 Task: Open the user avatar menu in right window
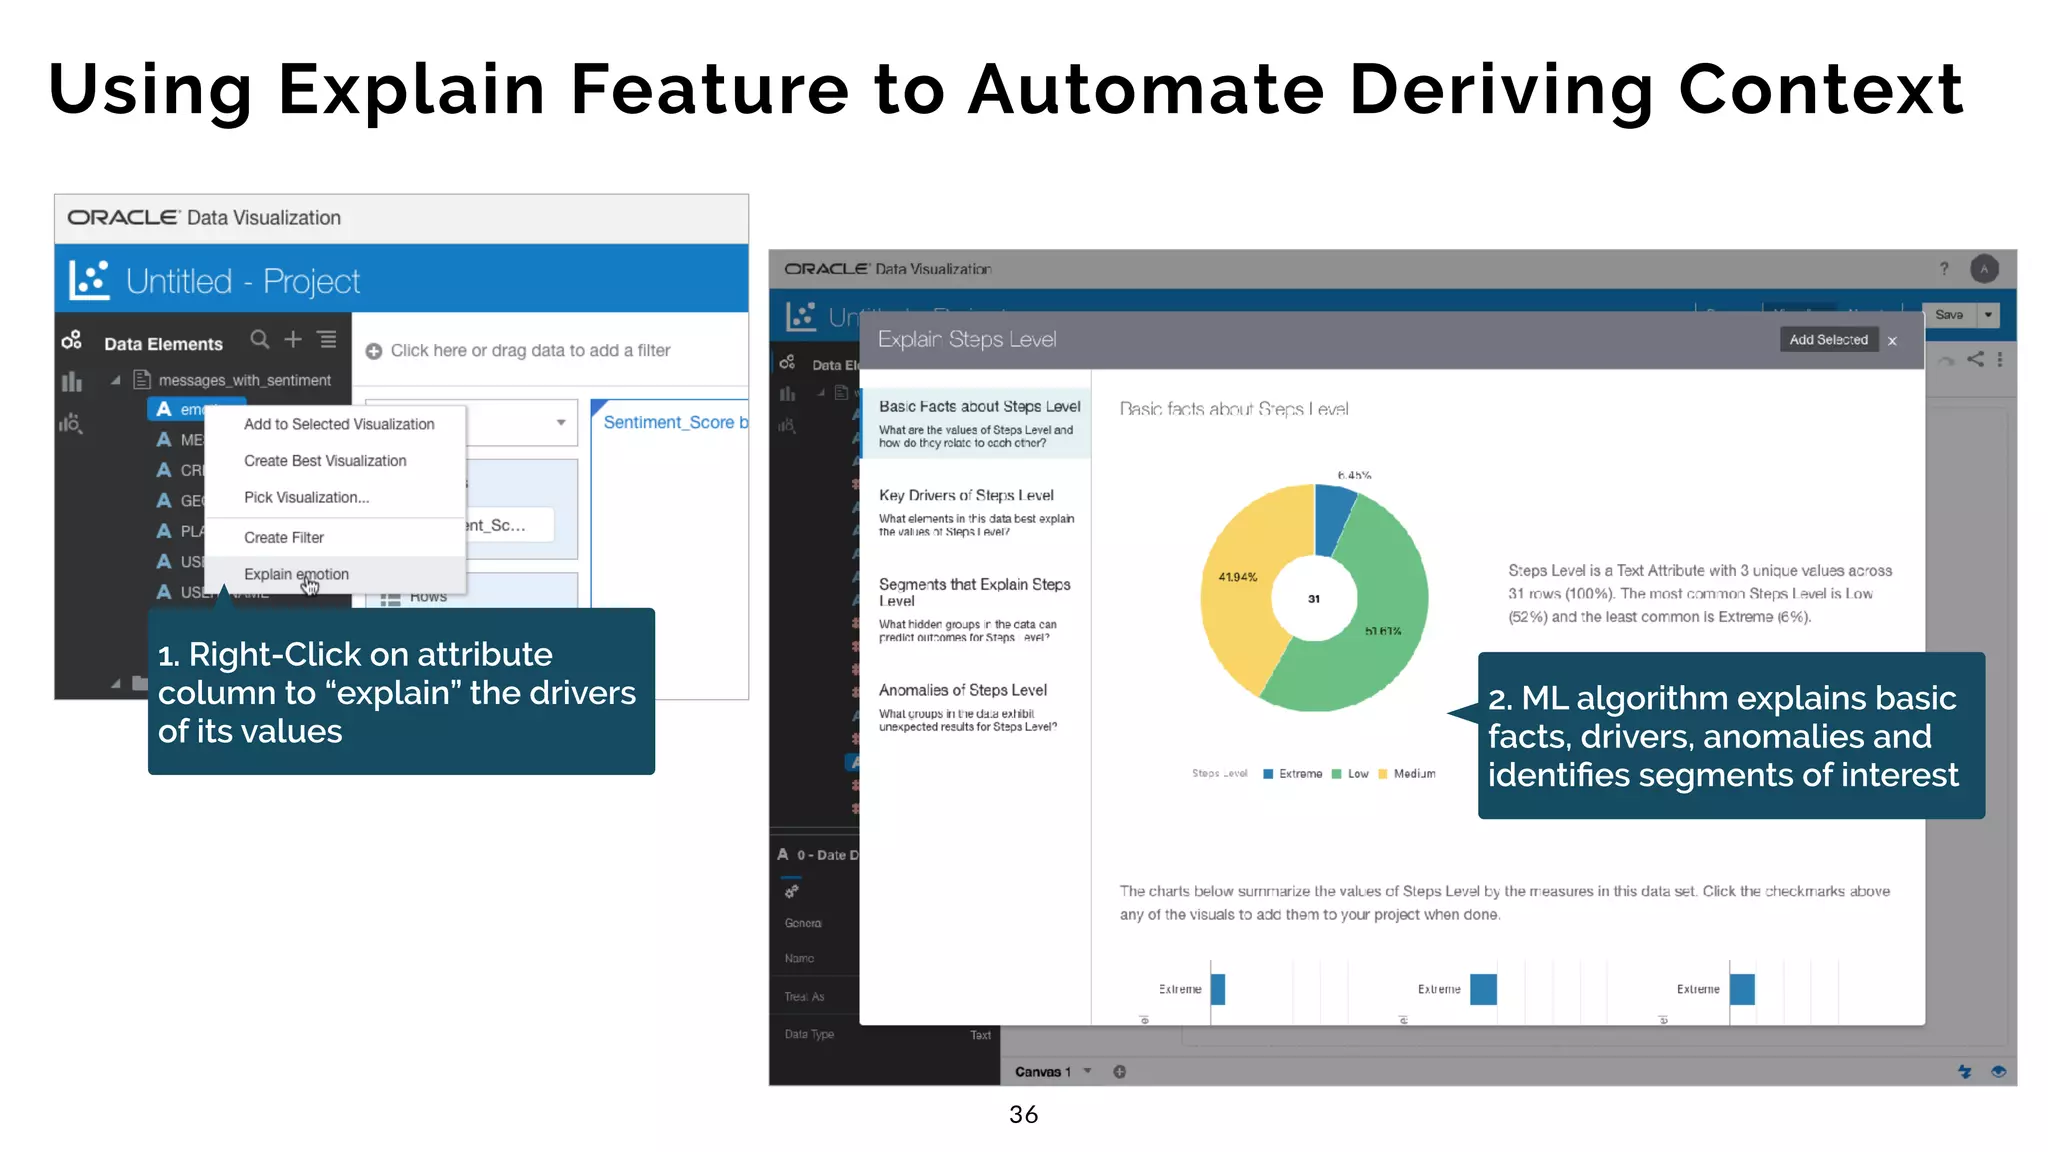click(1984, 268)
